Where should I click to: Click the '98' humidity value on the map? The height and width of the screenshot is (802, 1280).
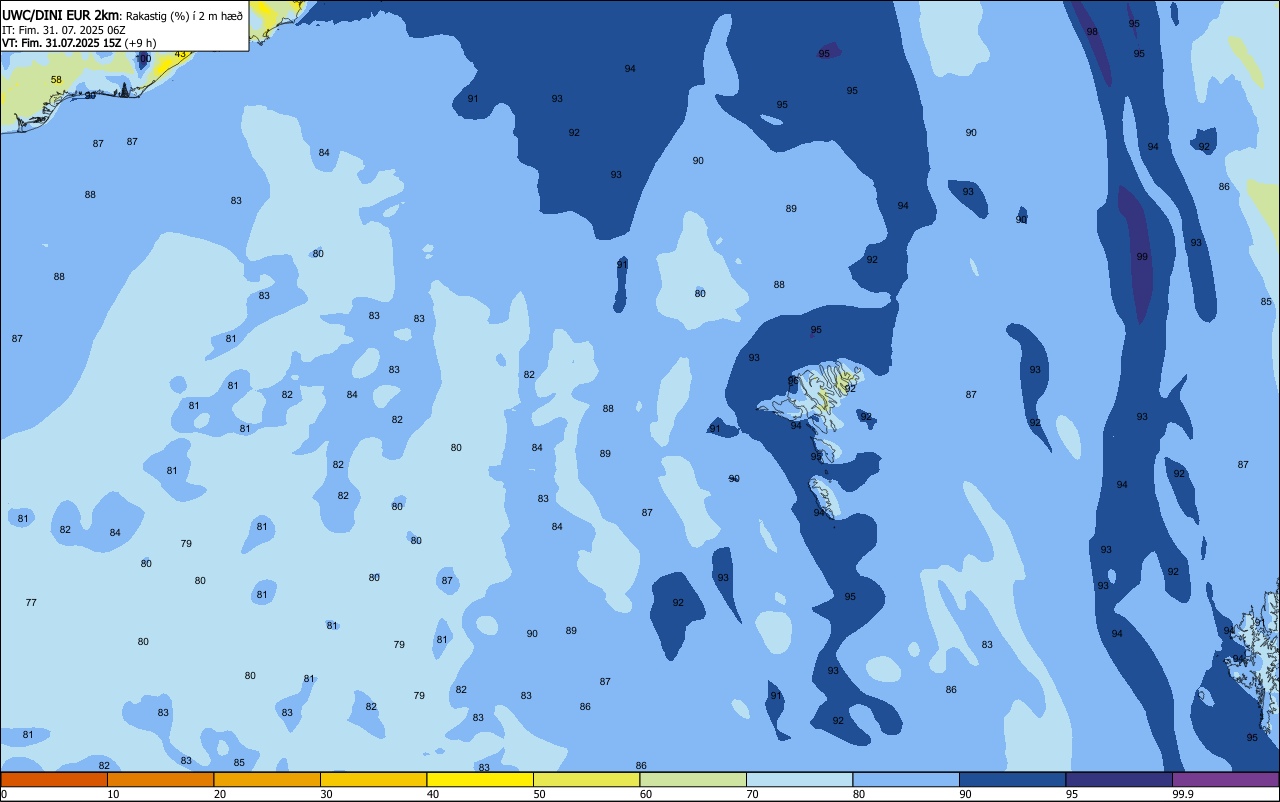[1092, 32]
